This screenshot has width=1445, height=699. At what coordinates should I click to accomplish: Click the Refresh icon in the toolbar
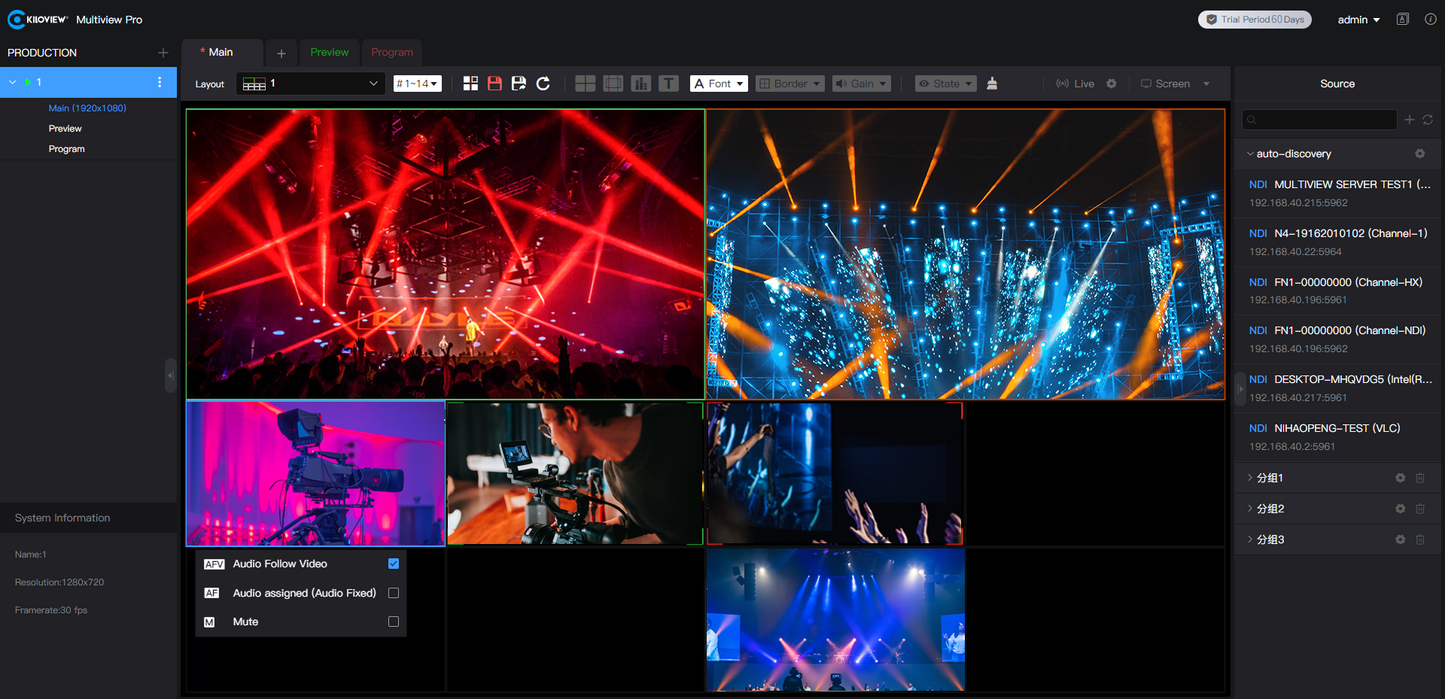click(543, 83)
